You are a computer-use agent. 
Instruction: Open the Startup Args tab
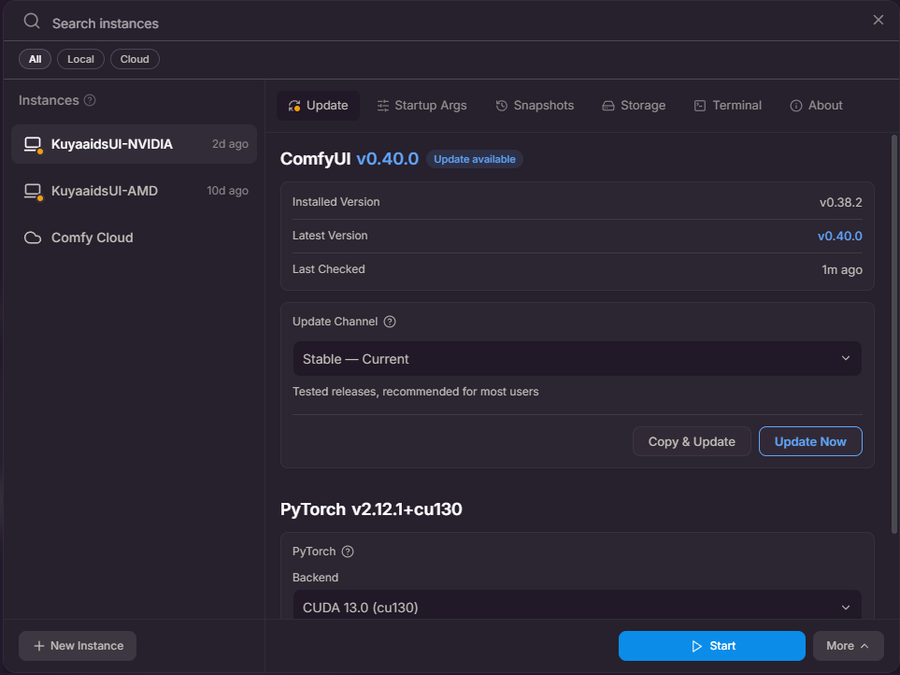[x=422, y=106]
